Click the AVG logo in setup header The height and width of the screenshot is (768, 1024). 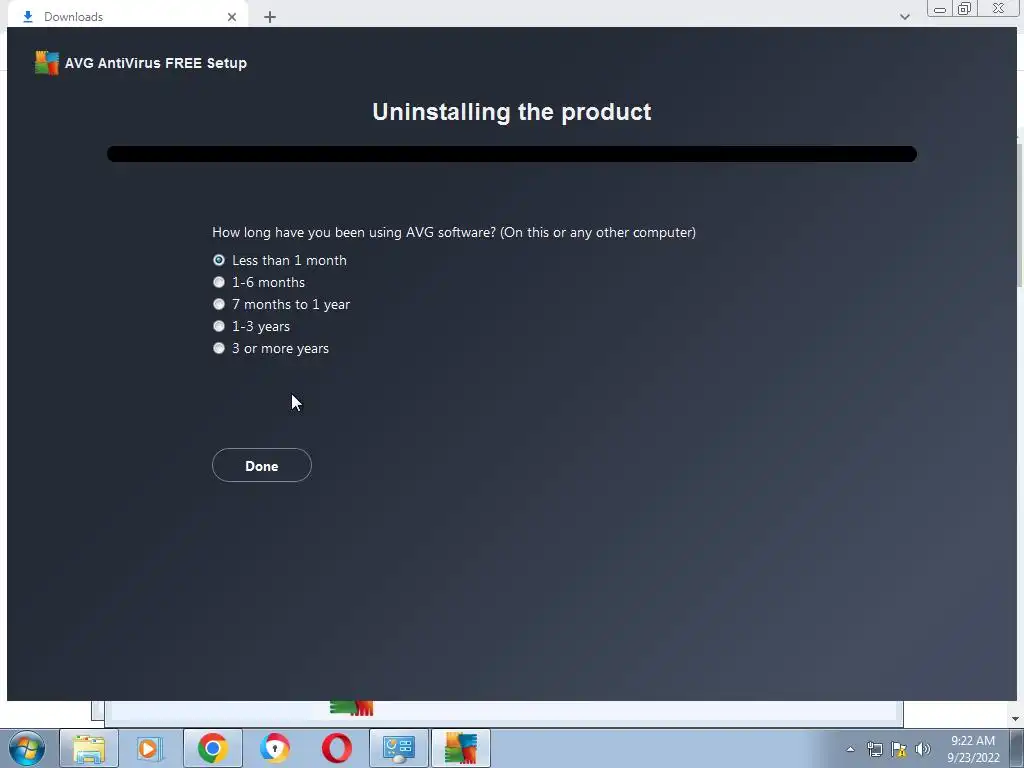pos(47,63)
